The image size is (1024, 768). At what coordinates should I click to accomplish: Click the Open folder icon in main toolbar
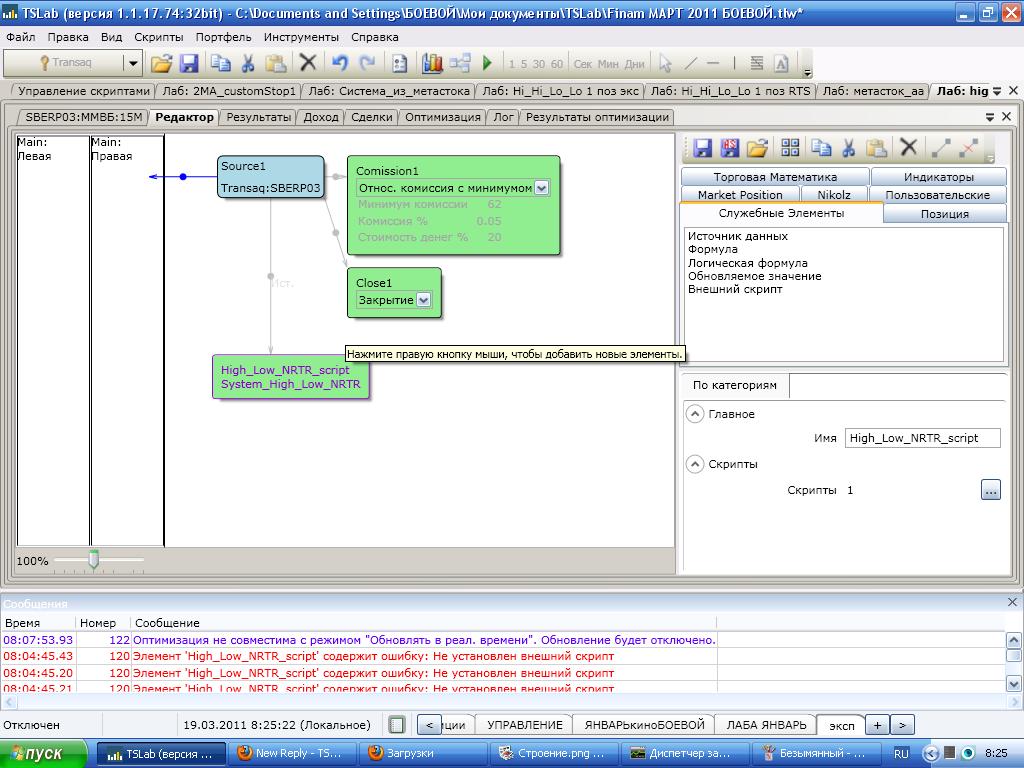[x=161, y=63]
